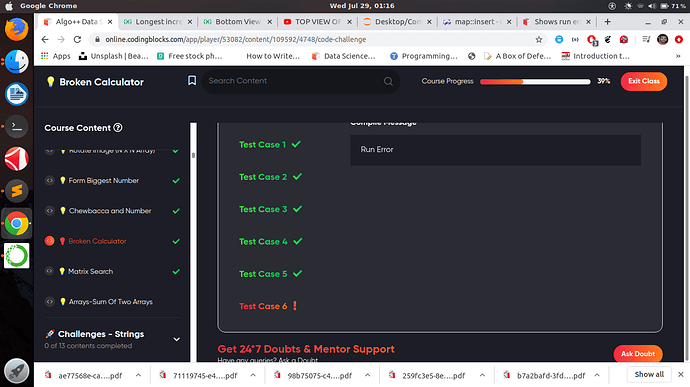Switch to TOP VIEW OF YouTube tab
This screenshot has height=387, width=690.
(317, 22)
